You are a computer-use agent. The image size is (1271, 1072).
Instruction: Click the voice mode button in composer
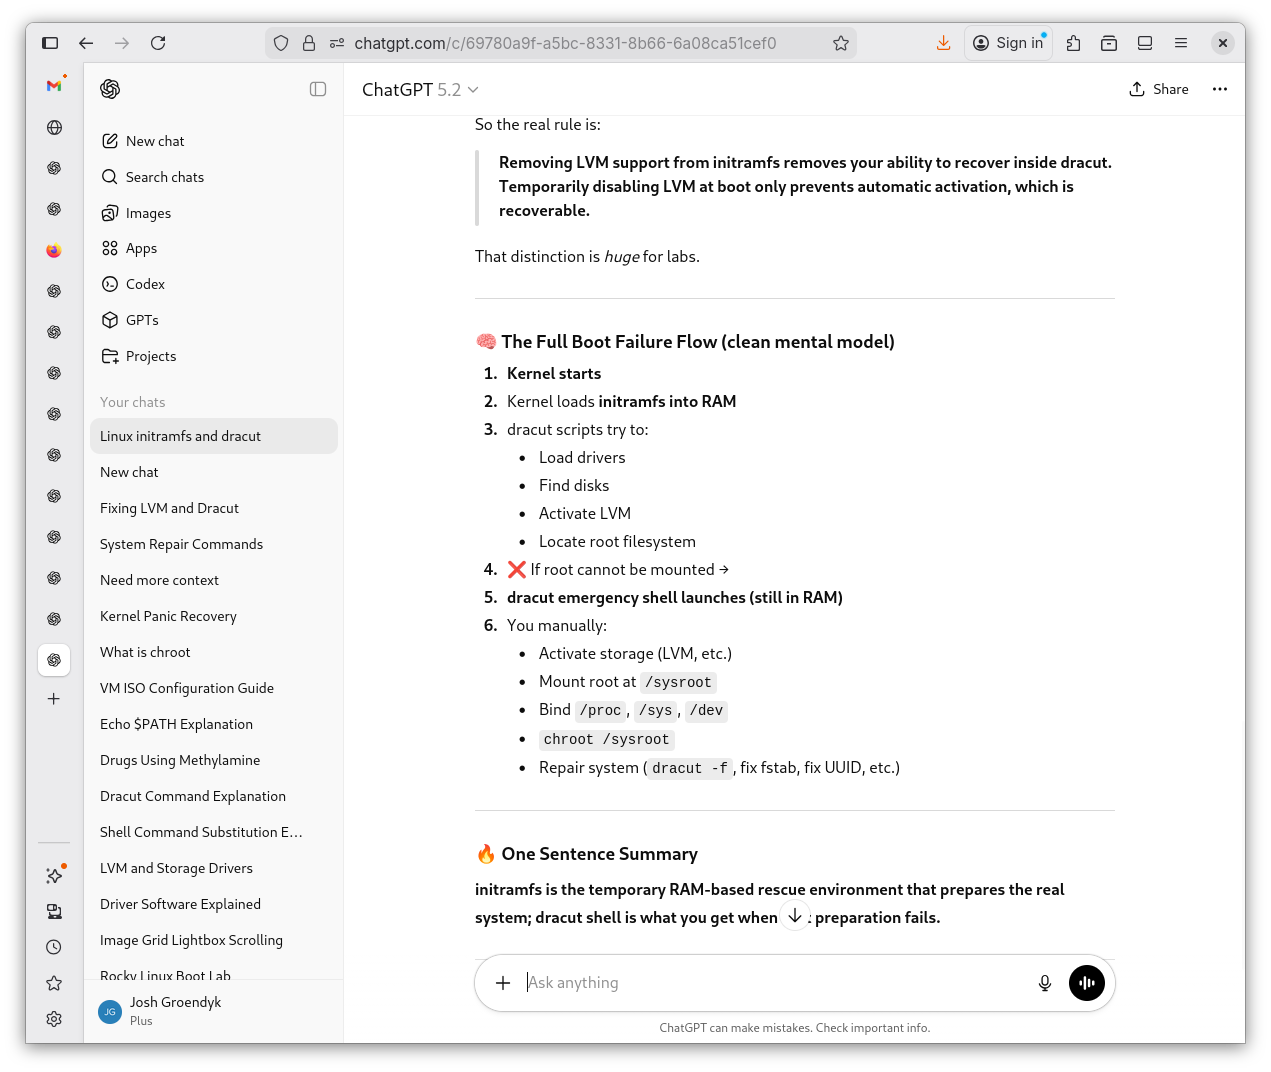[x=1086, y=983]
